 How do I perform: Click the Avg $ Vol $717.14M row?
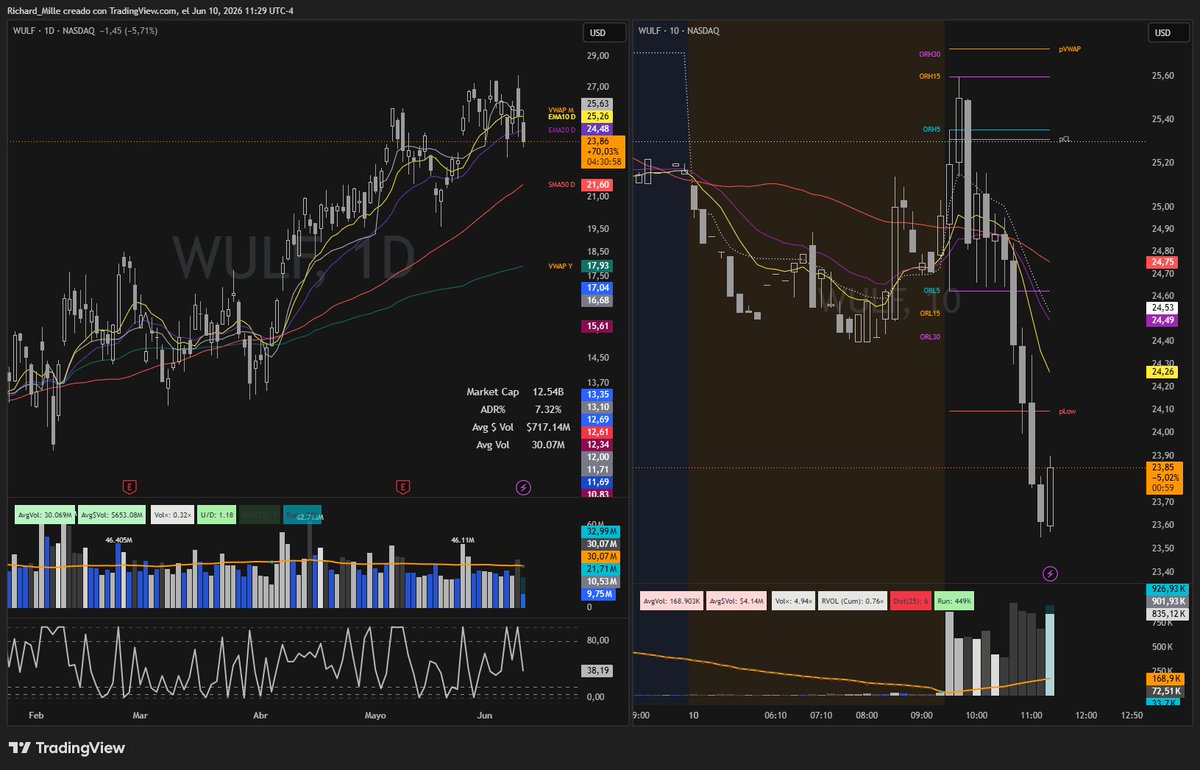click(x=520, y=427)
